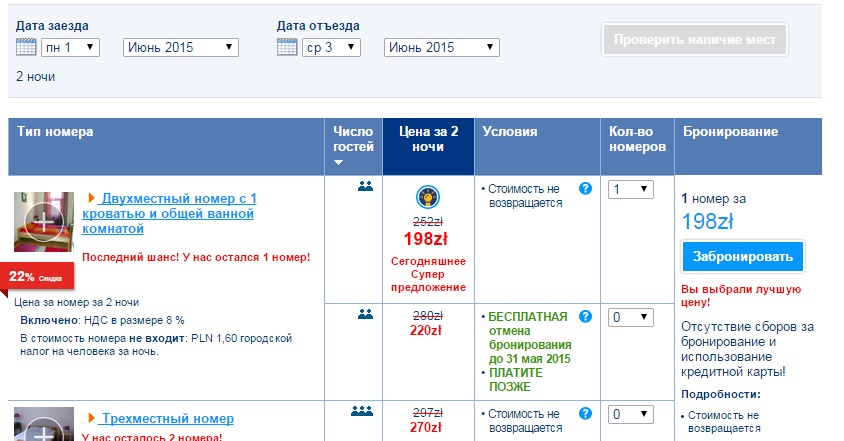This screenshot has height=441, width=844.
Task: Open room quantity dropdown for the 220zł offer
Action: tap(631, 317)
